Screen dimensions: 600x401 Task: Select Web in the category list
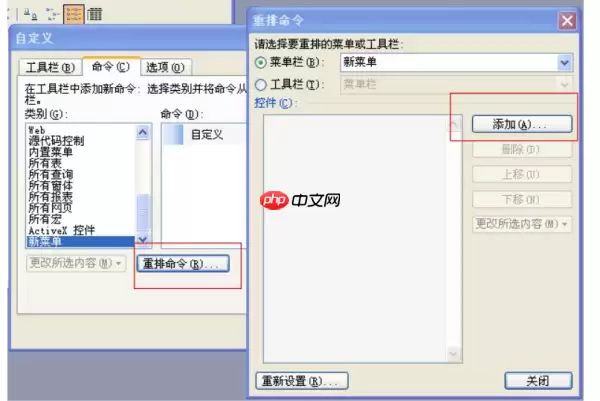tap(81, 130)
